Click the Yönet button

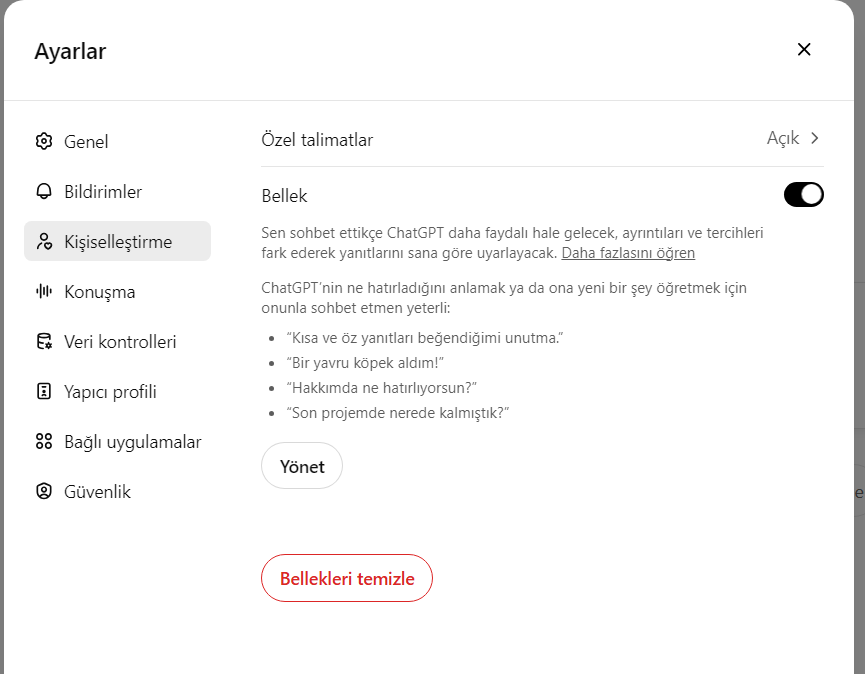pos(302,466)
